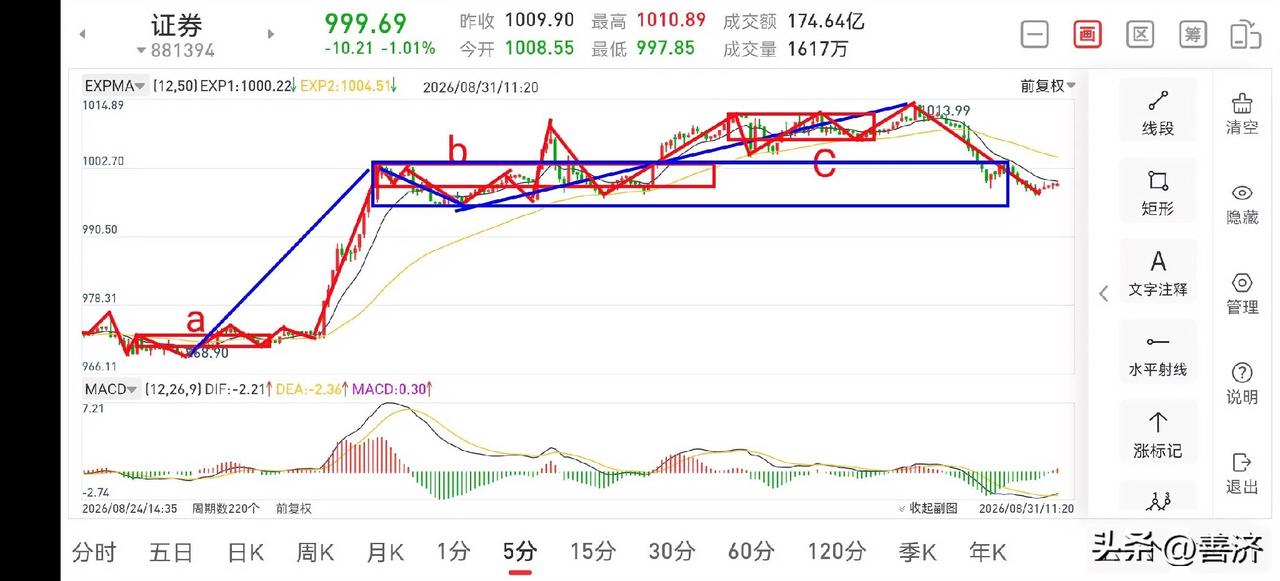
Task: Toggle drawings visibility with 隐藏 eye
Action: tap(1242, 203)
